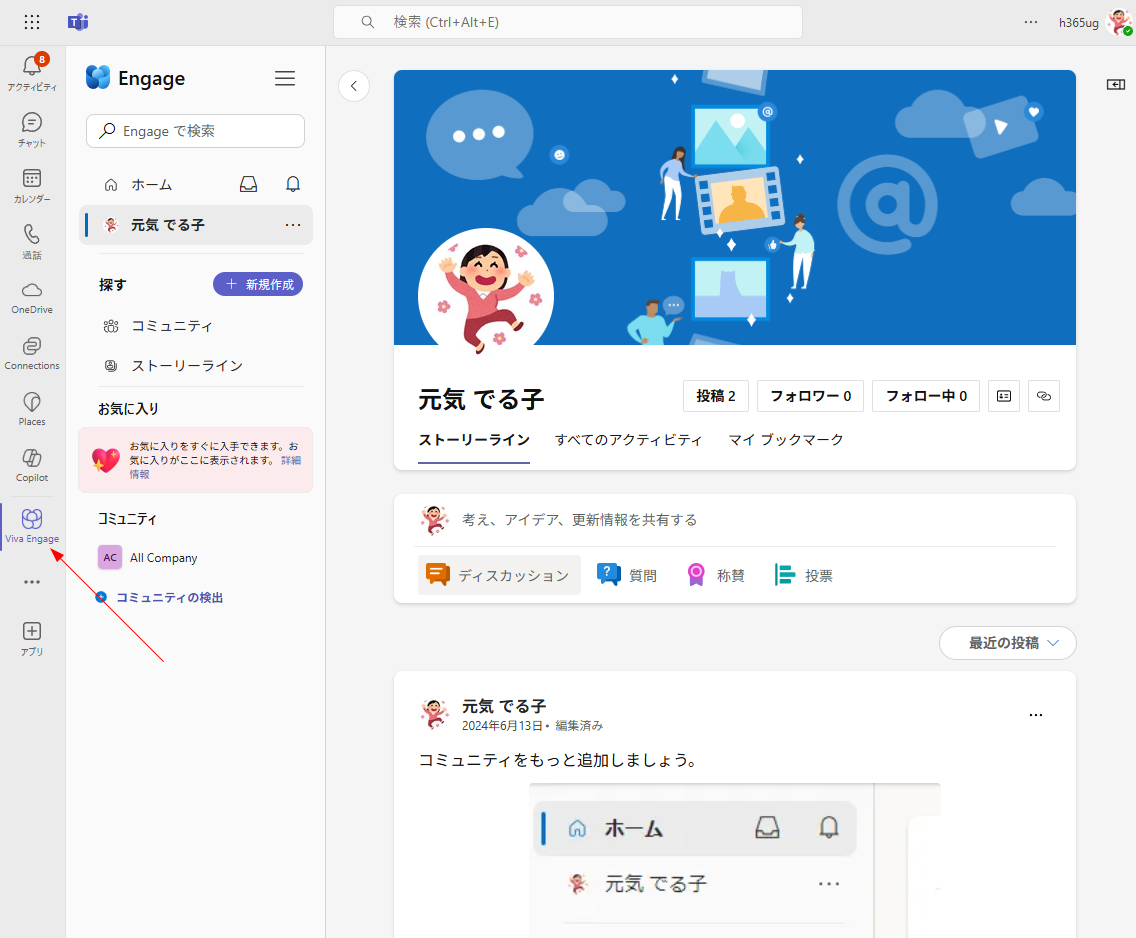This screenshot has width=1136, height=938.
Task: Switch to すべてのアクティビティ tab
Action: pos(628,440)
